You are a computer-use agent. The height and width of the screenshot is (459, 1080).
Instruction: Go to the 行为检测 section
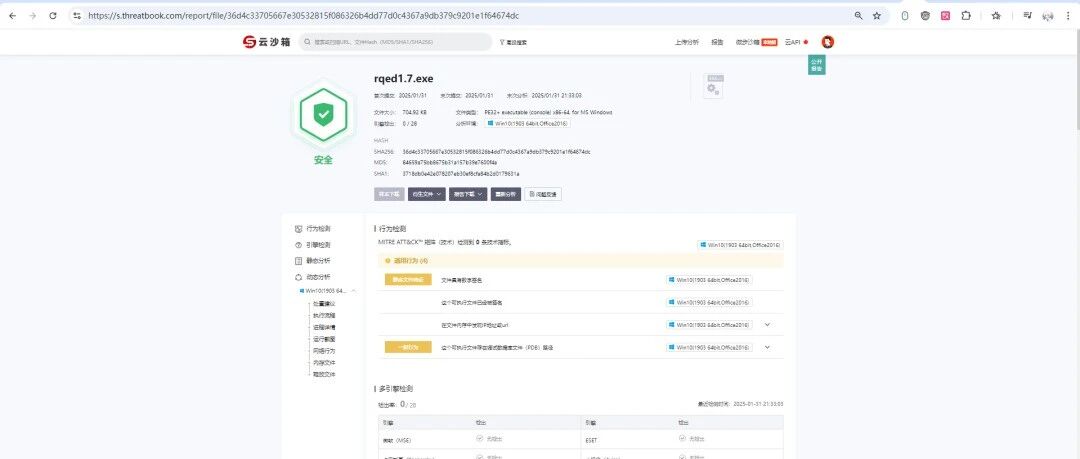318,228
